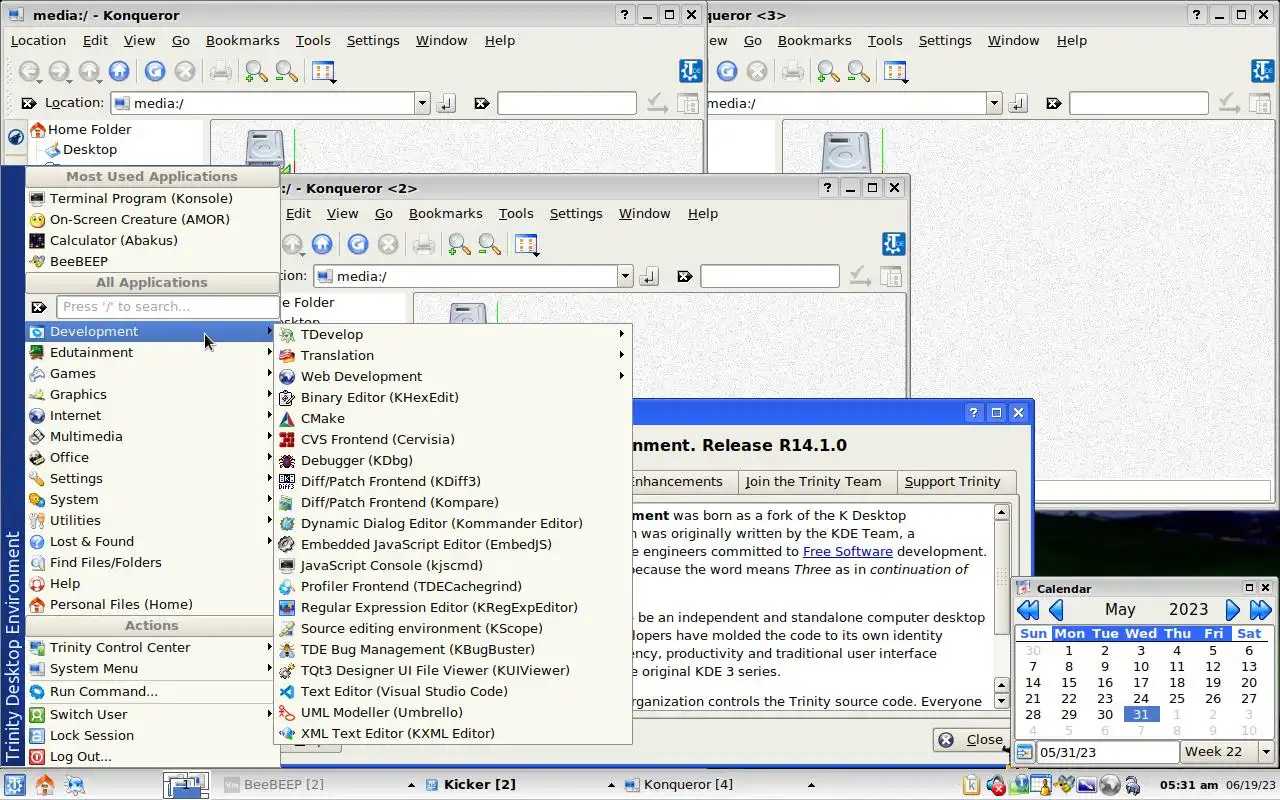The height and width of the screenshot is (800, 1280).
Task: Click zoom in magnifier in Konqueror <3>
Action: (x=828, y=71)
